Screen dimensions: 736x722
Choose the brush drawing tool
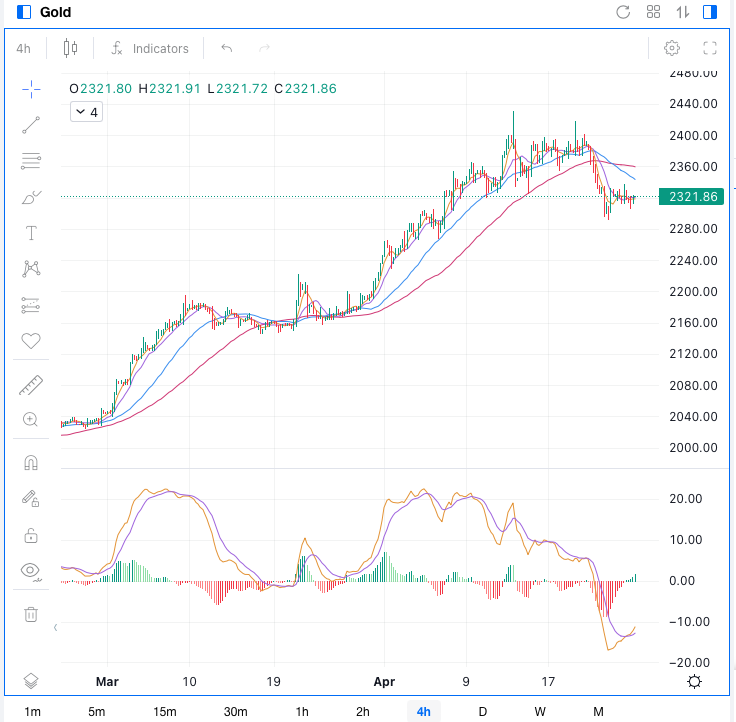pos(31,197)
